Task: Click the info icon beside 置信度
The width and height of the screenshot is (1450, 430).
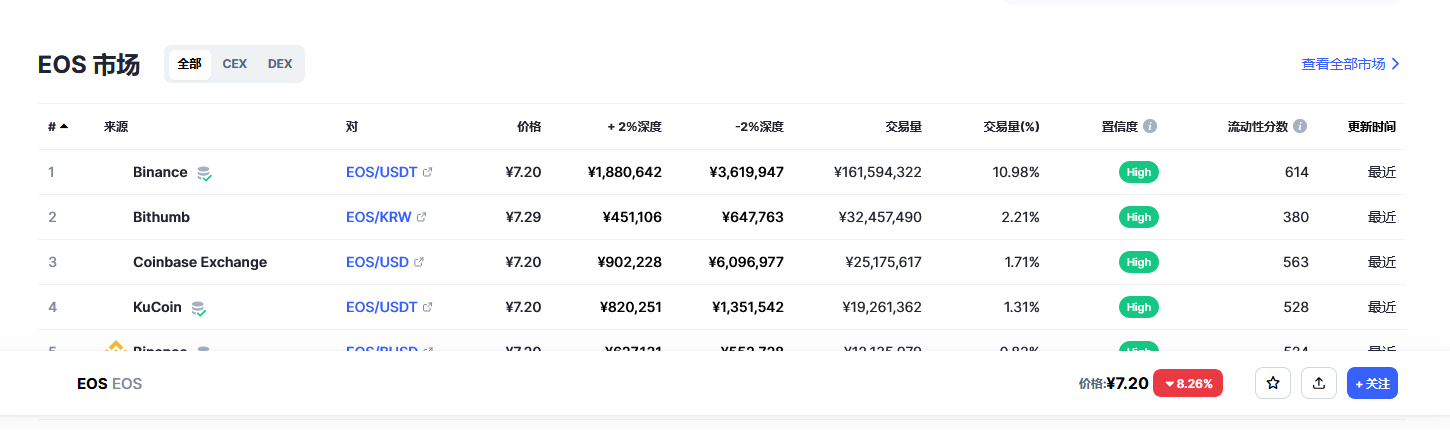Action: click(x=1150, y=127)
